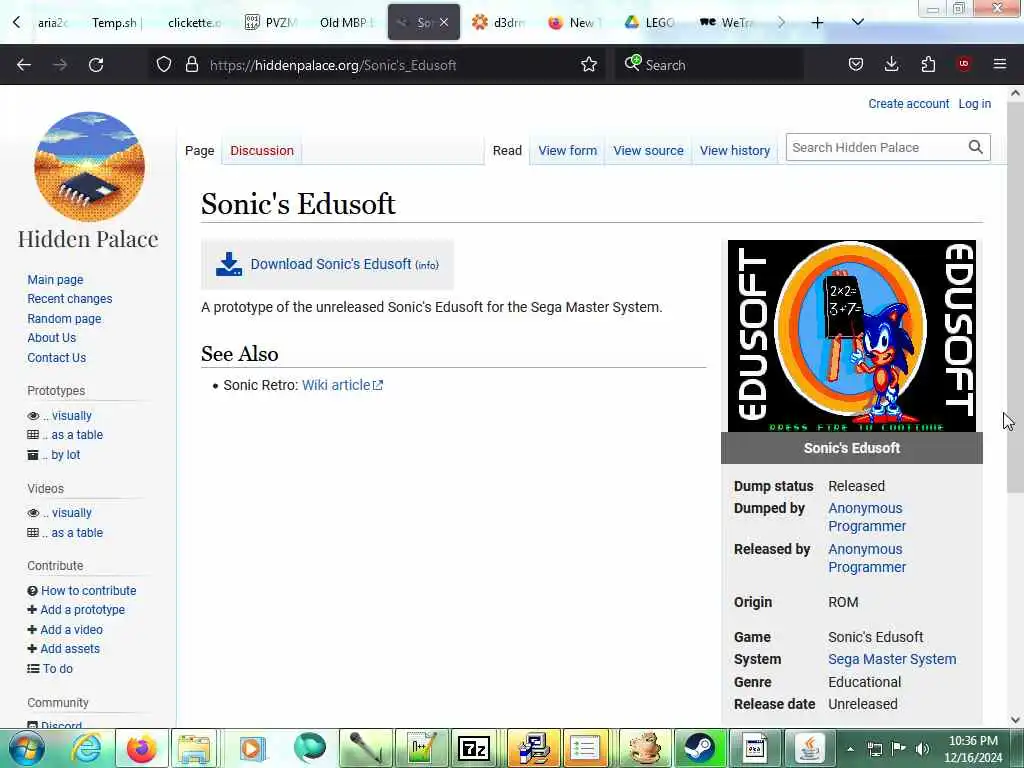This screenshot has height=768, width=1024.
Task: Go to a Random page
Action: click(x=64, y=319)
